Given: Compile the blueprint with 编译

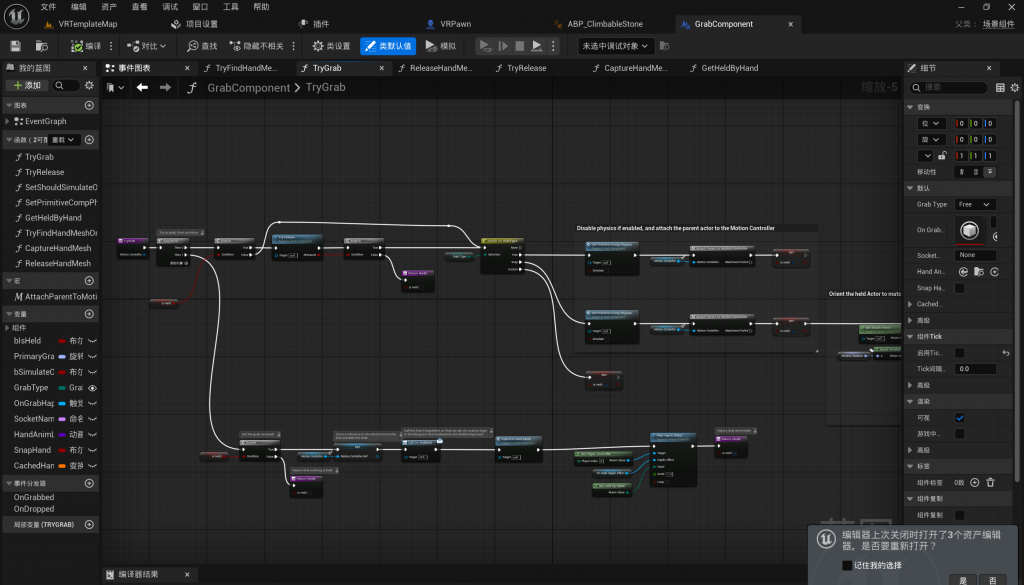Looking at the screenshot, I should (x=86, y=46).
